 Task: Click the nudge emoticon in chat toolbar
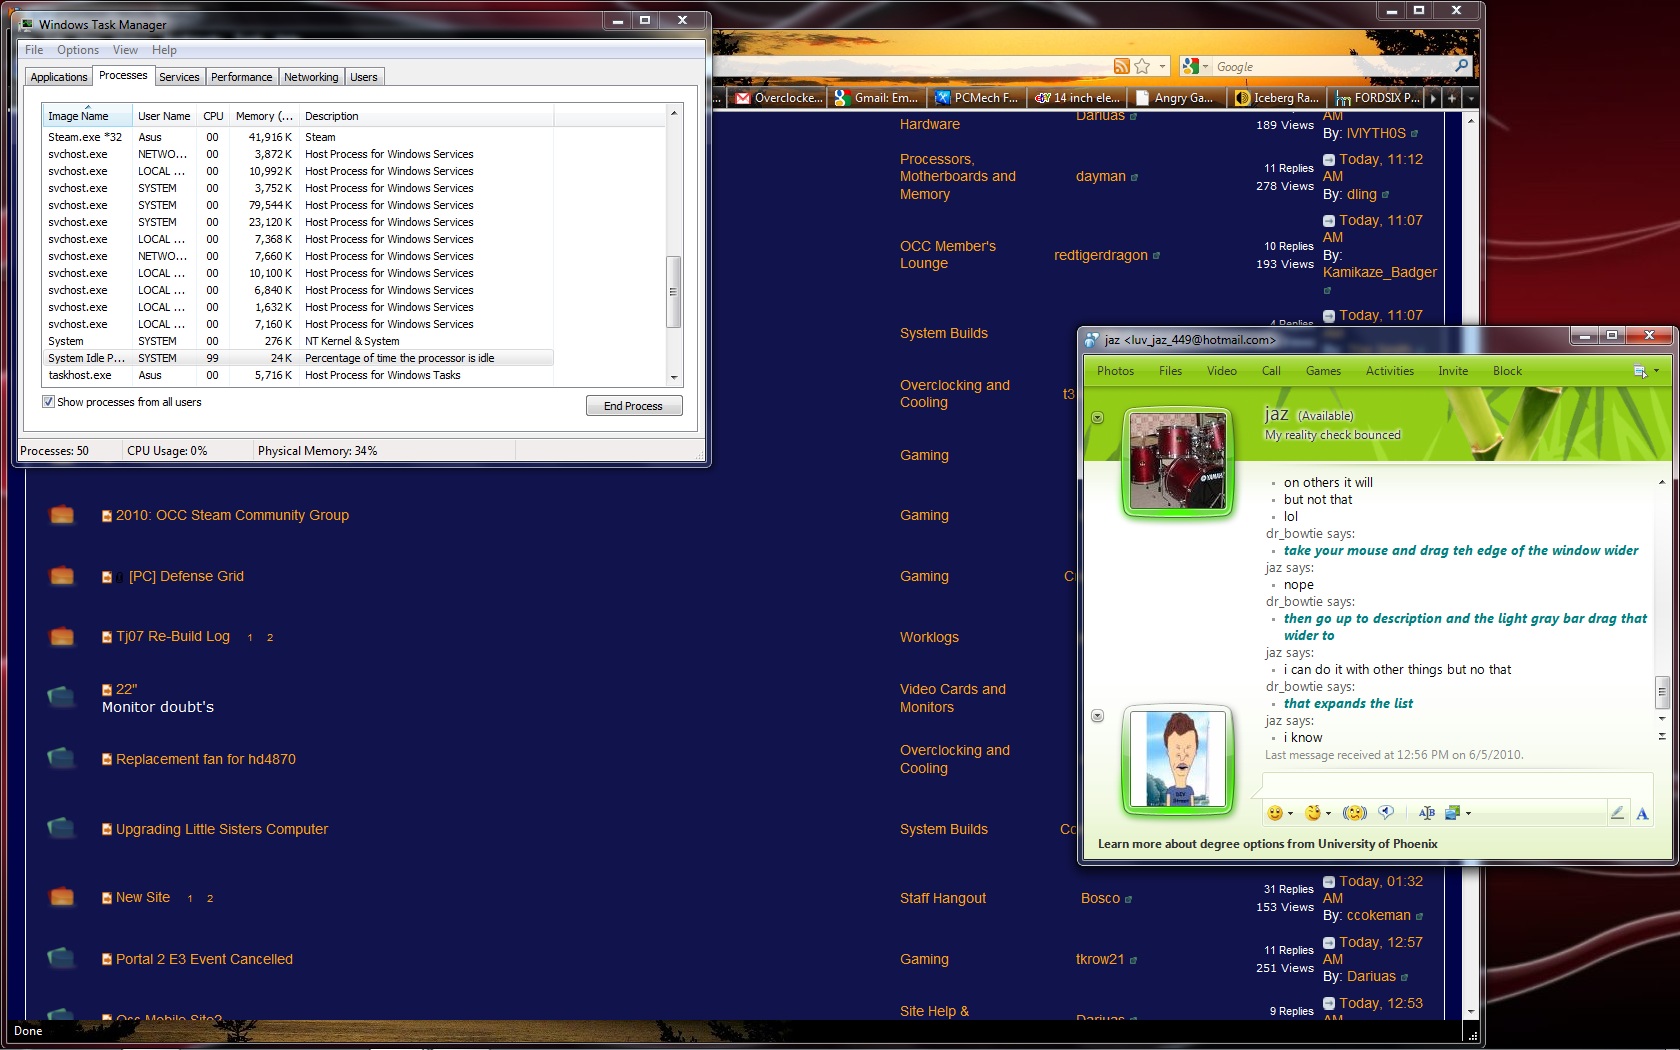point(1354,813)
